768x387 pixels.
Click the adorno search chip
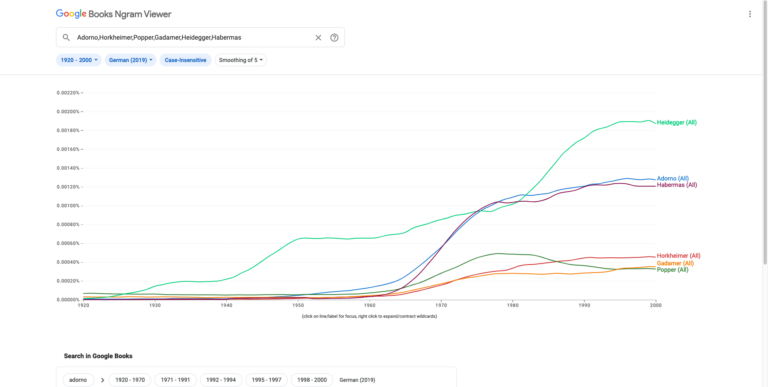pos(78,380)
